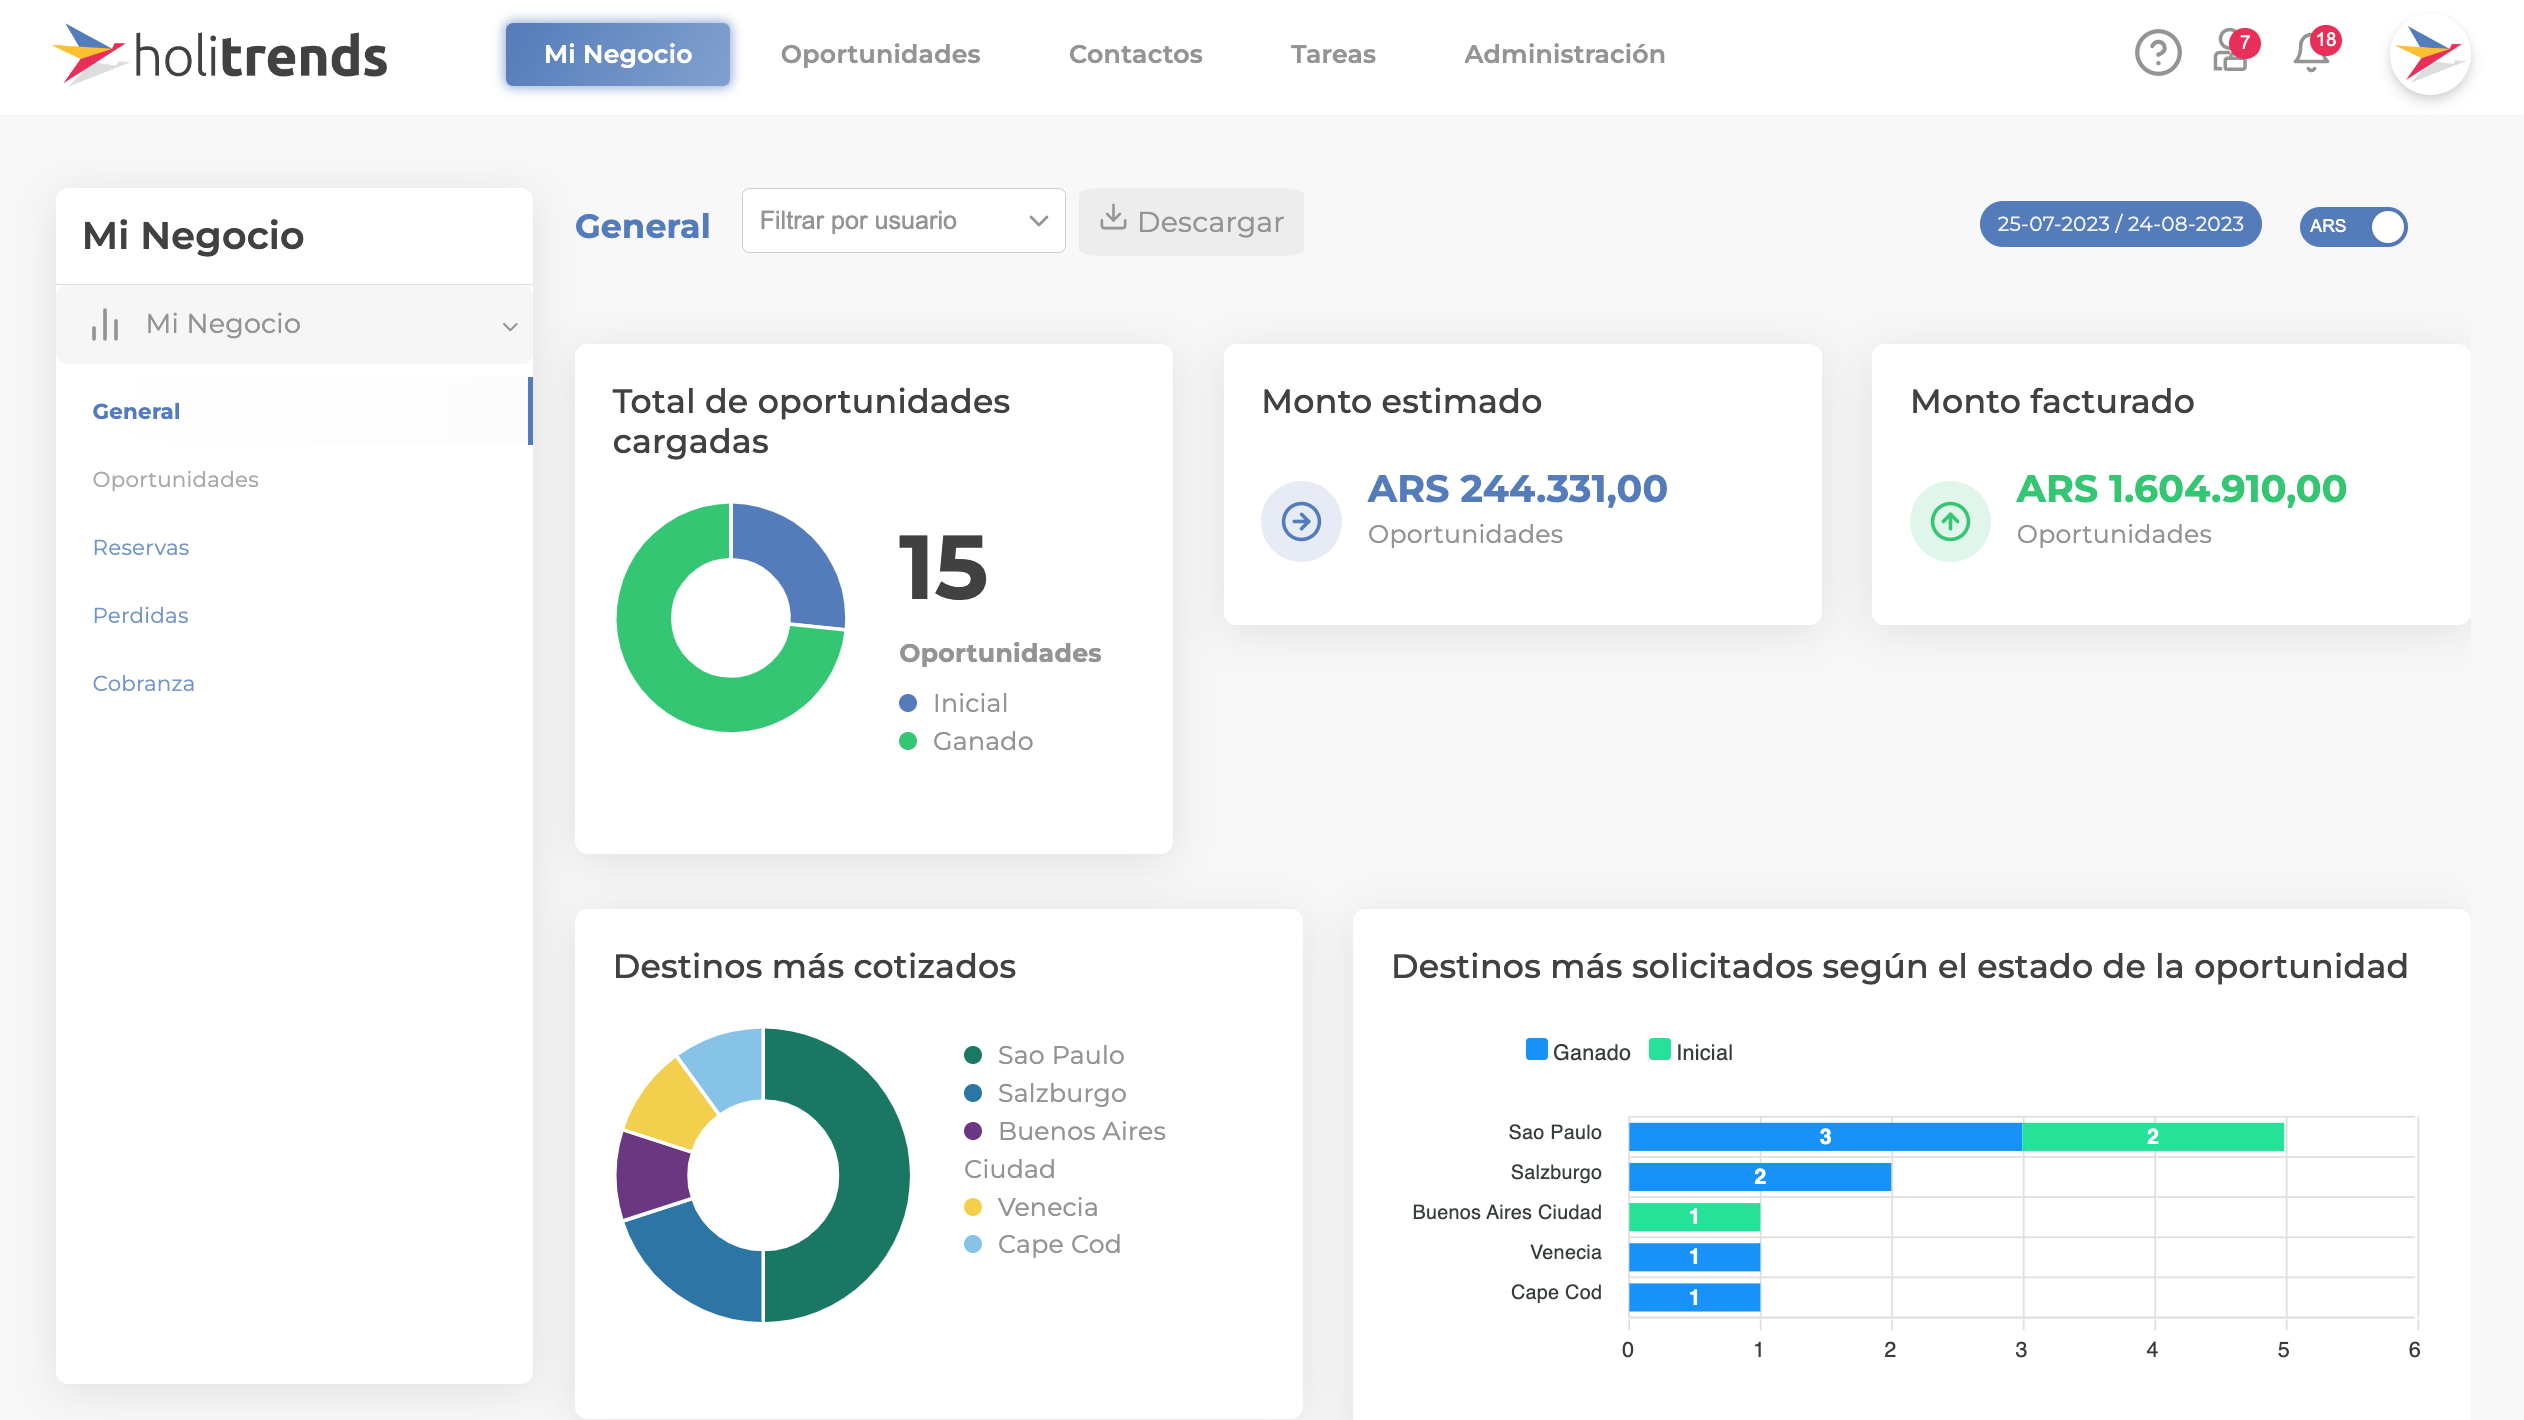
Task: Click the Salzburgo bar labeled 2
Action: pyautogui.click(x=1760, y=1176)
